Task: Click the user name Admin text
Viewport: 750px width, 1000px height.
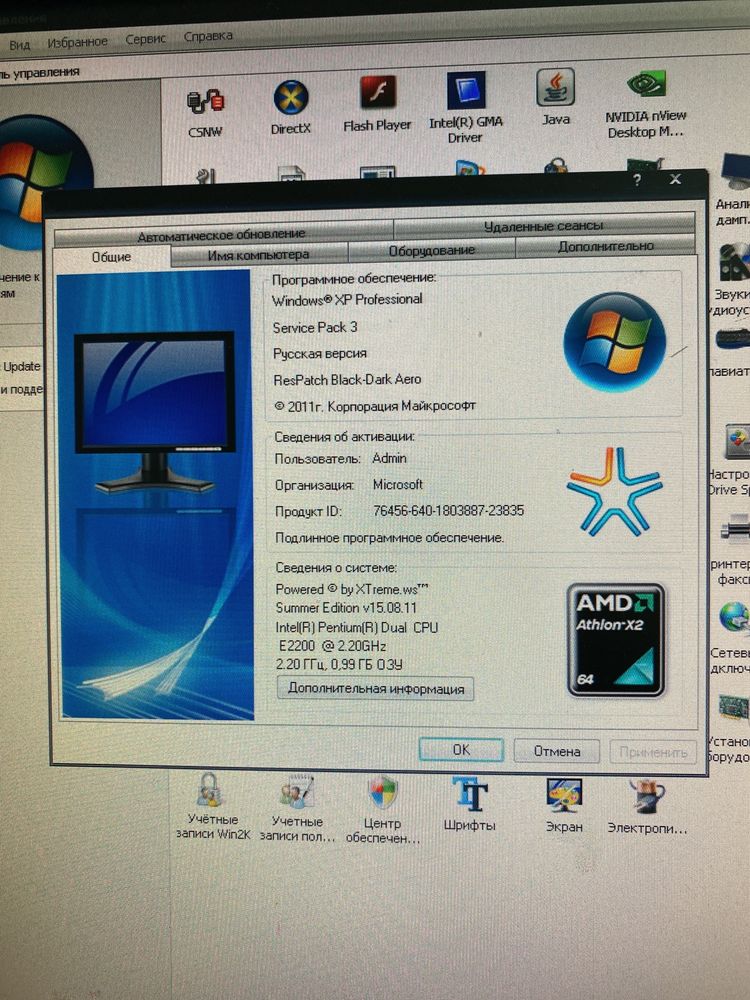Action: click(389, 458)
